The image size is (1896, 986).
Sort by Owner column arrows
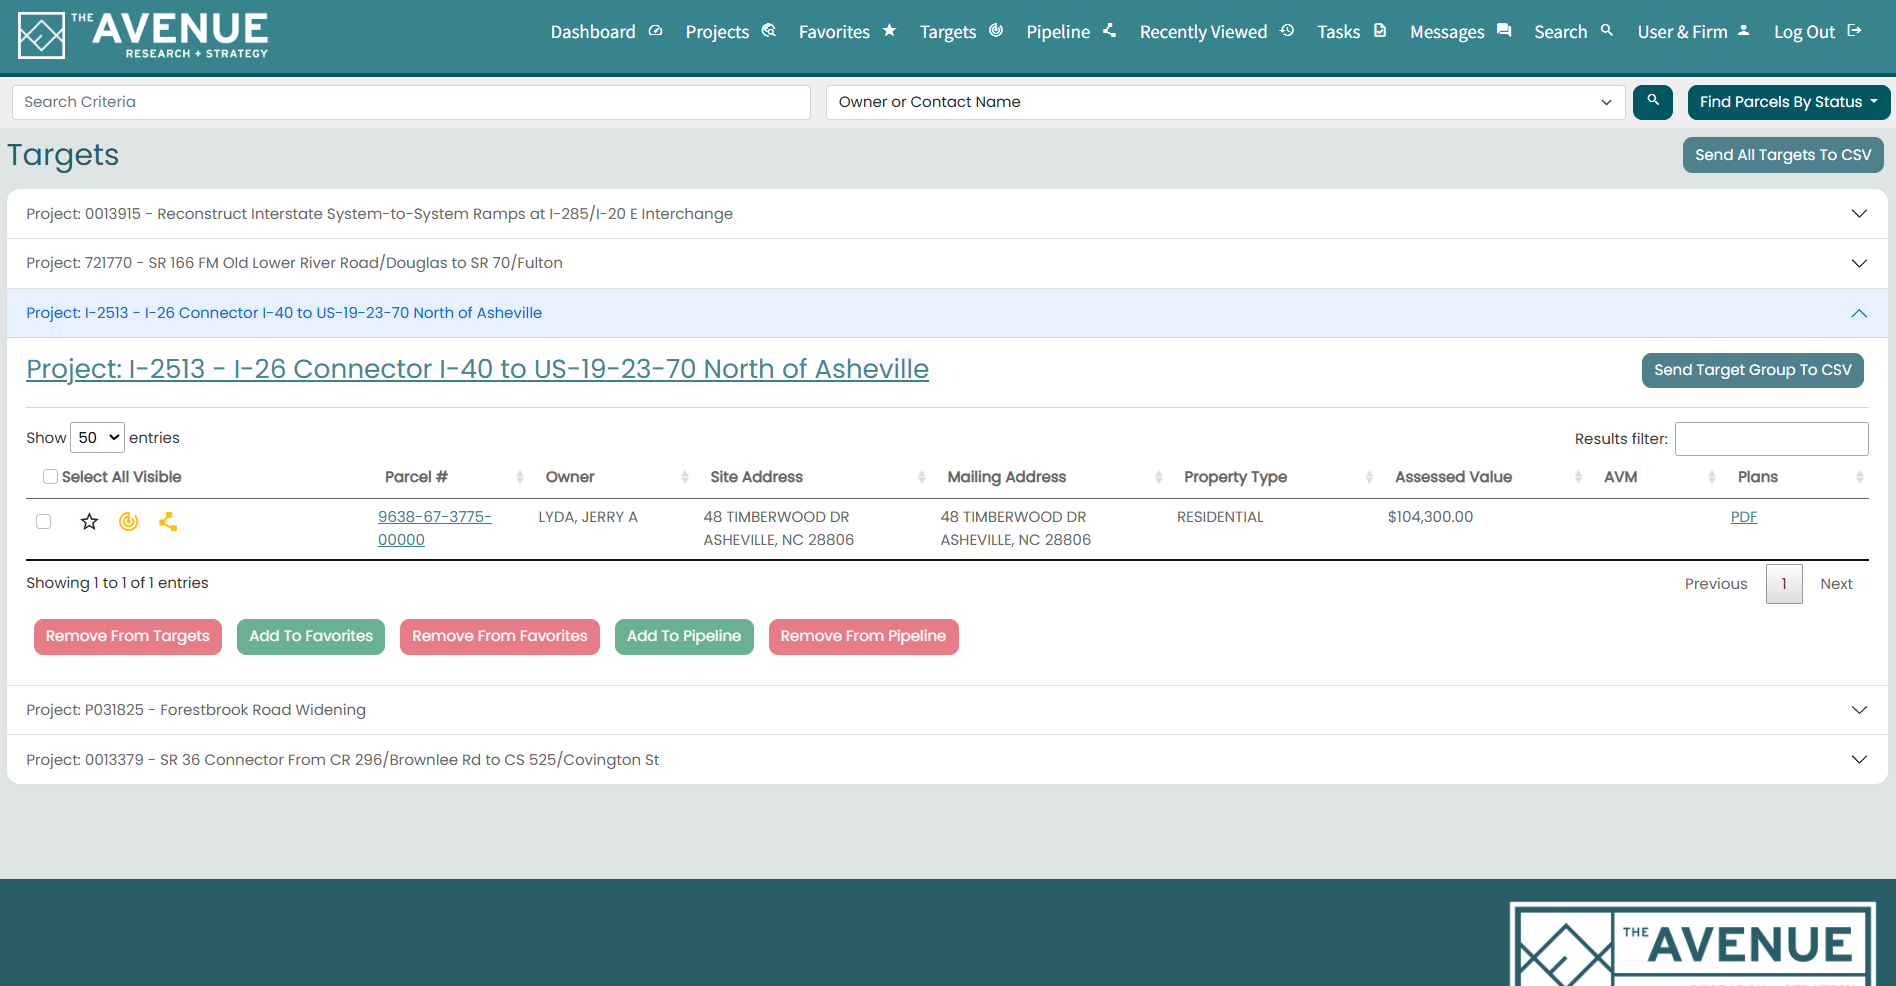[x=685, y=477]
